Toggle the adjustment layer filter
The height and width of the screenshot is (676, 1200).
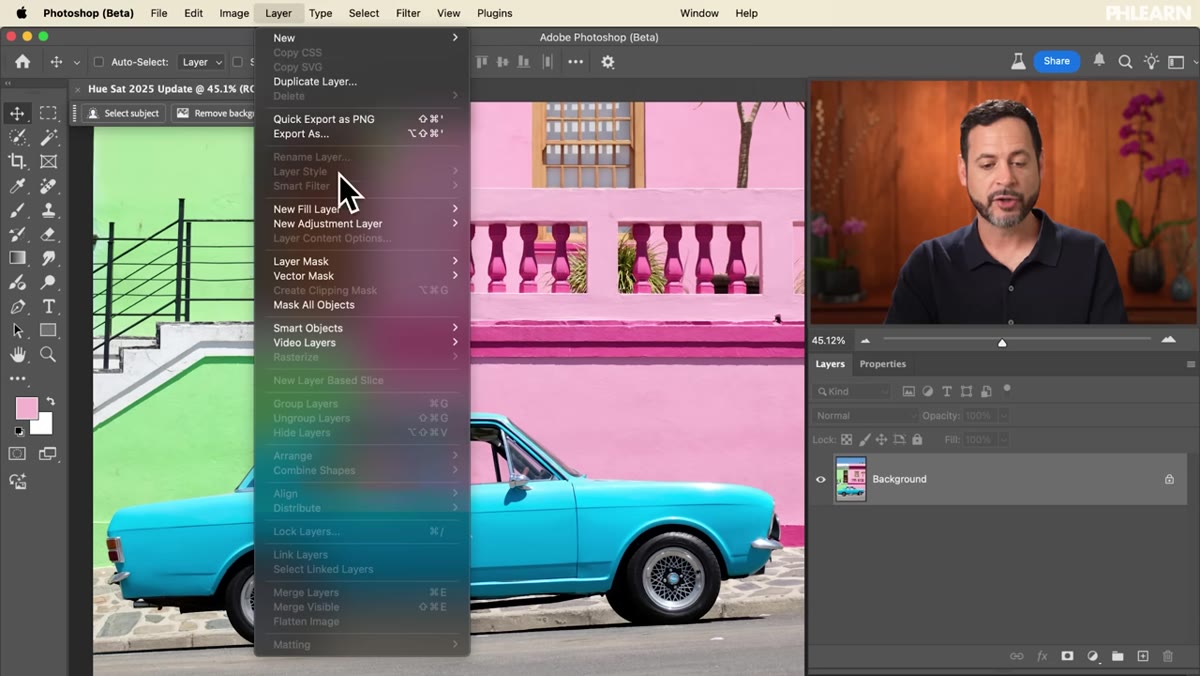927,392
